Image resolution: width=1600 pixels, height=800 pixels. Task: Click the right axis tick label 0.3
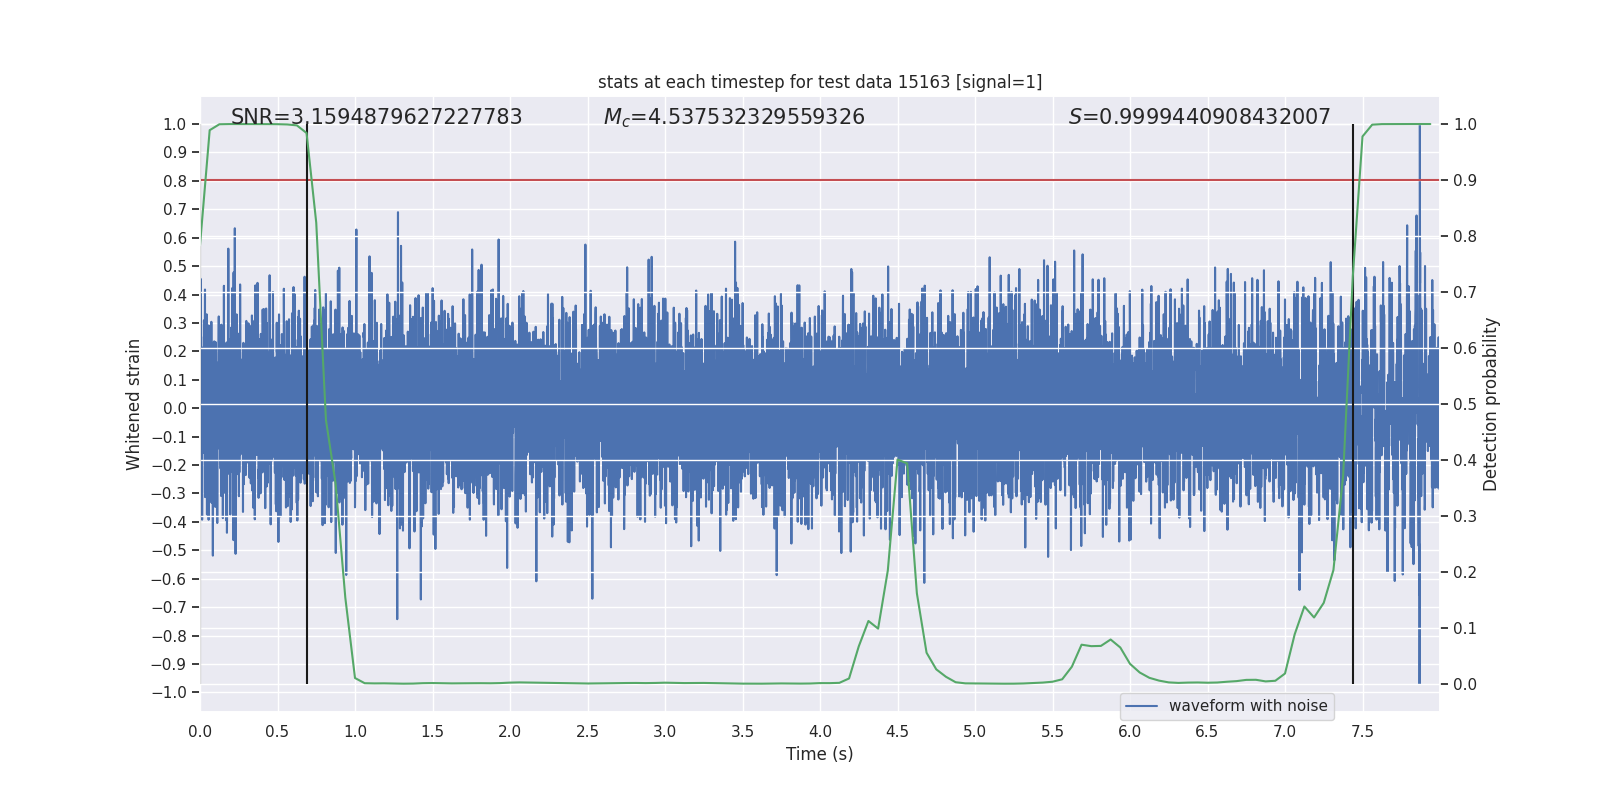[1465, 516]
